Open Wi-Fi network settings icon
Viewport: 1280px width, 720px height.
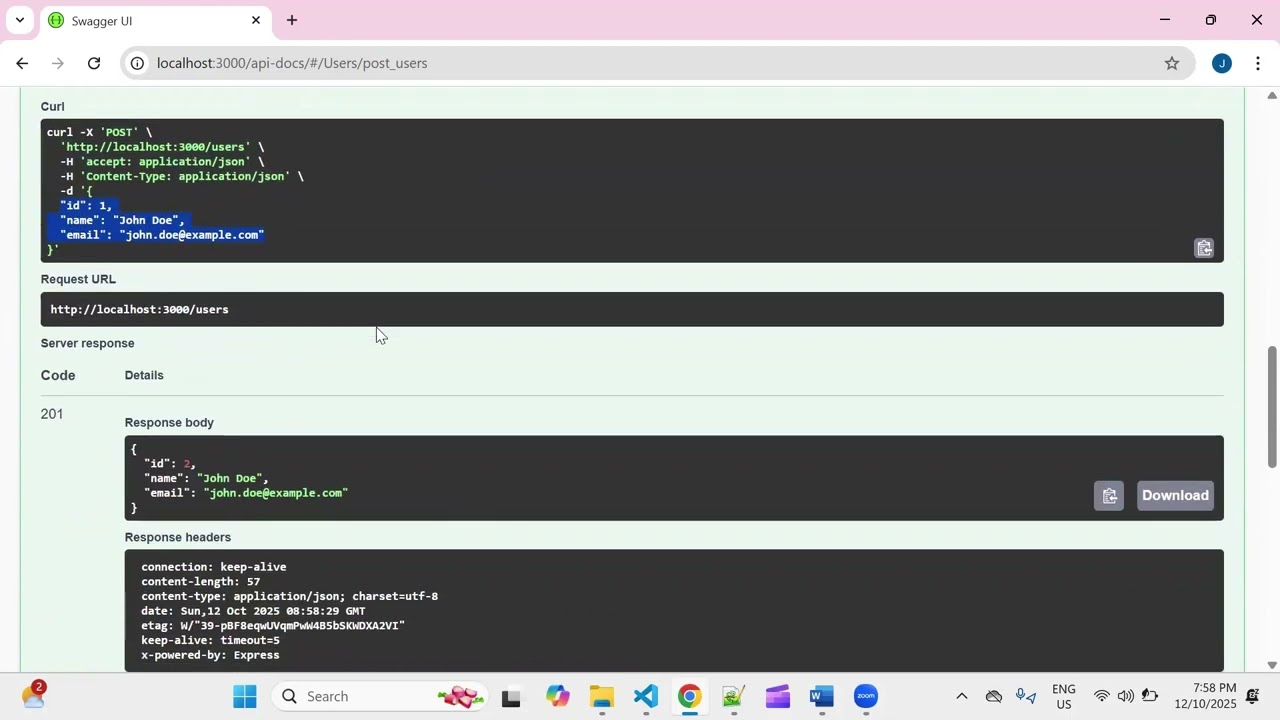pos(1102,696)
